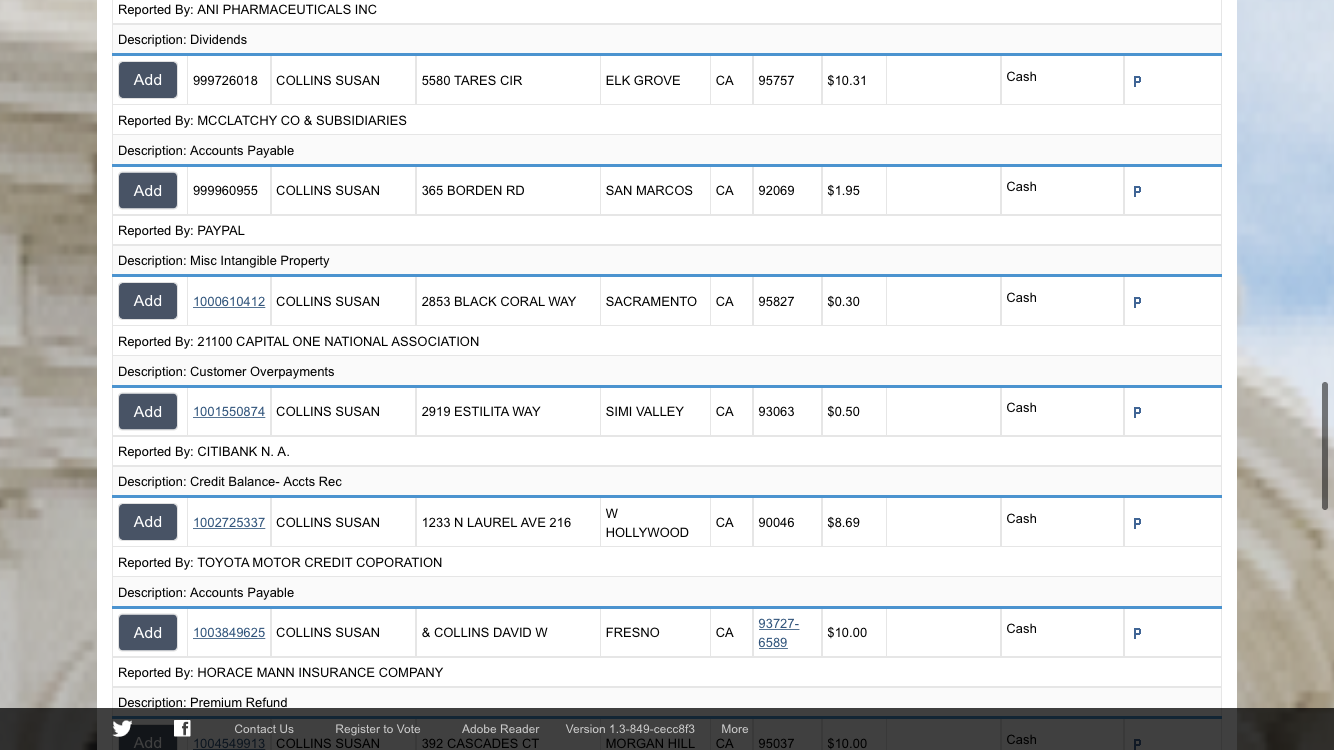The image size is (1334, 750).
Task: Open Register to Vote footer link
Action: [378, 729]
